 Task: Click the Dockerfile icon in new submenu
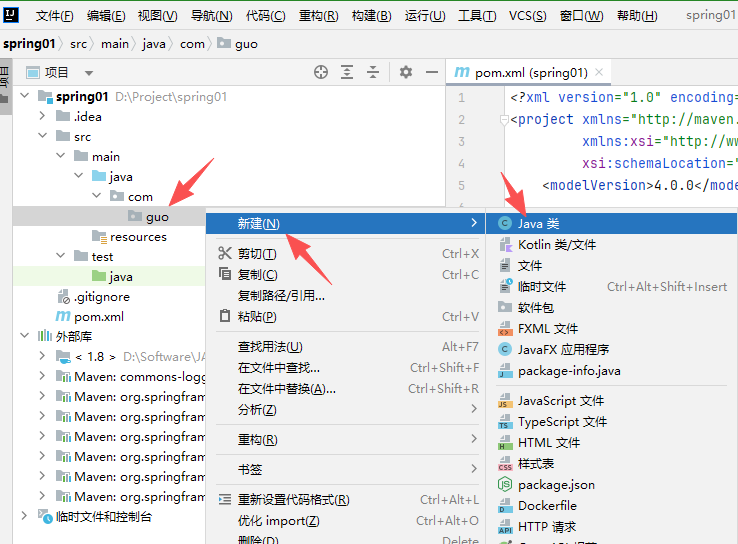505,506
